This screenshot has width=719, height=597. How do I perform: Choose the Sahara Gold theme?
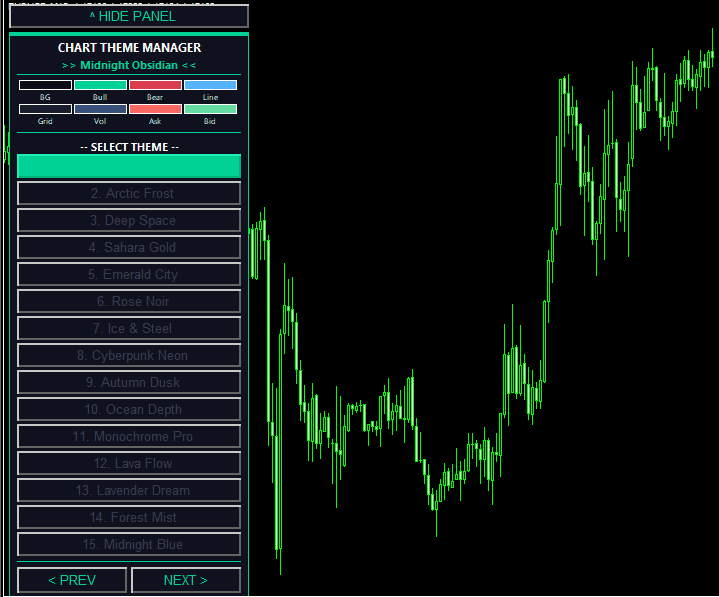click(129, 247)
